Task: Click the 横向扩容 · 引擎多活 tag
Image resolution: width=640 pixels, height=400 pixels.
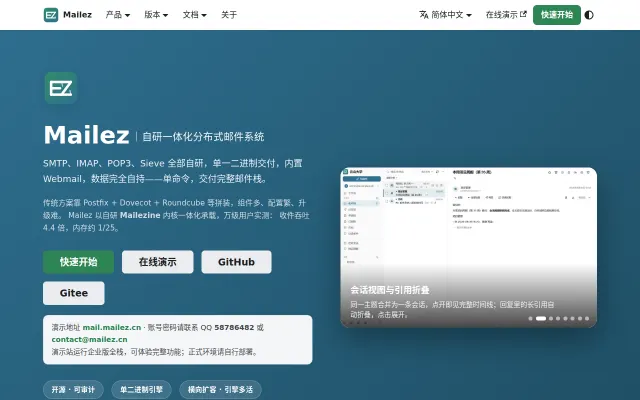Action: pos(220,390)
